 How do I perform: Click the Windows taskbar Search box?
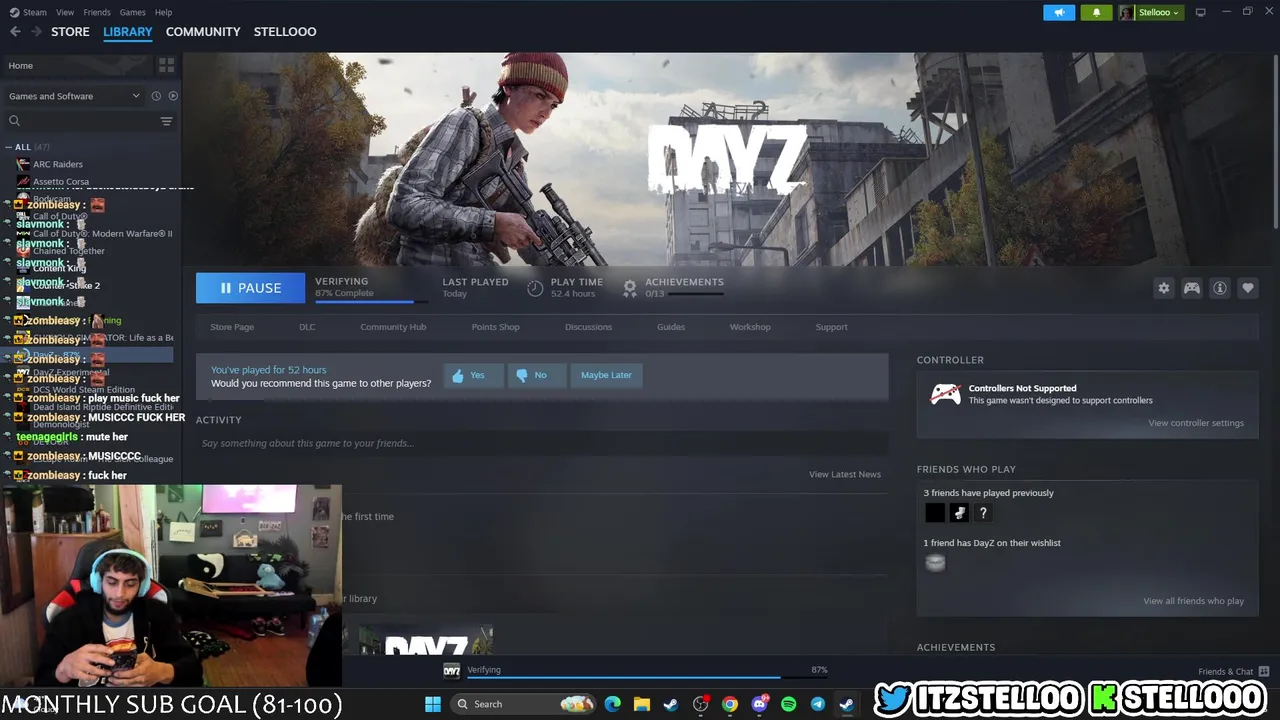[522, 704]
